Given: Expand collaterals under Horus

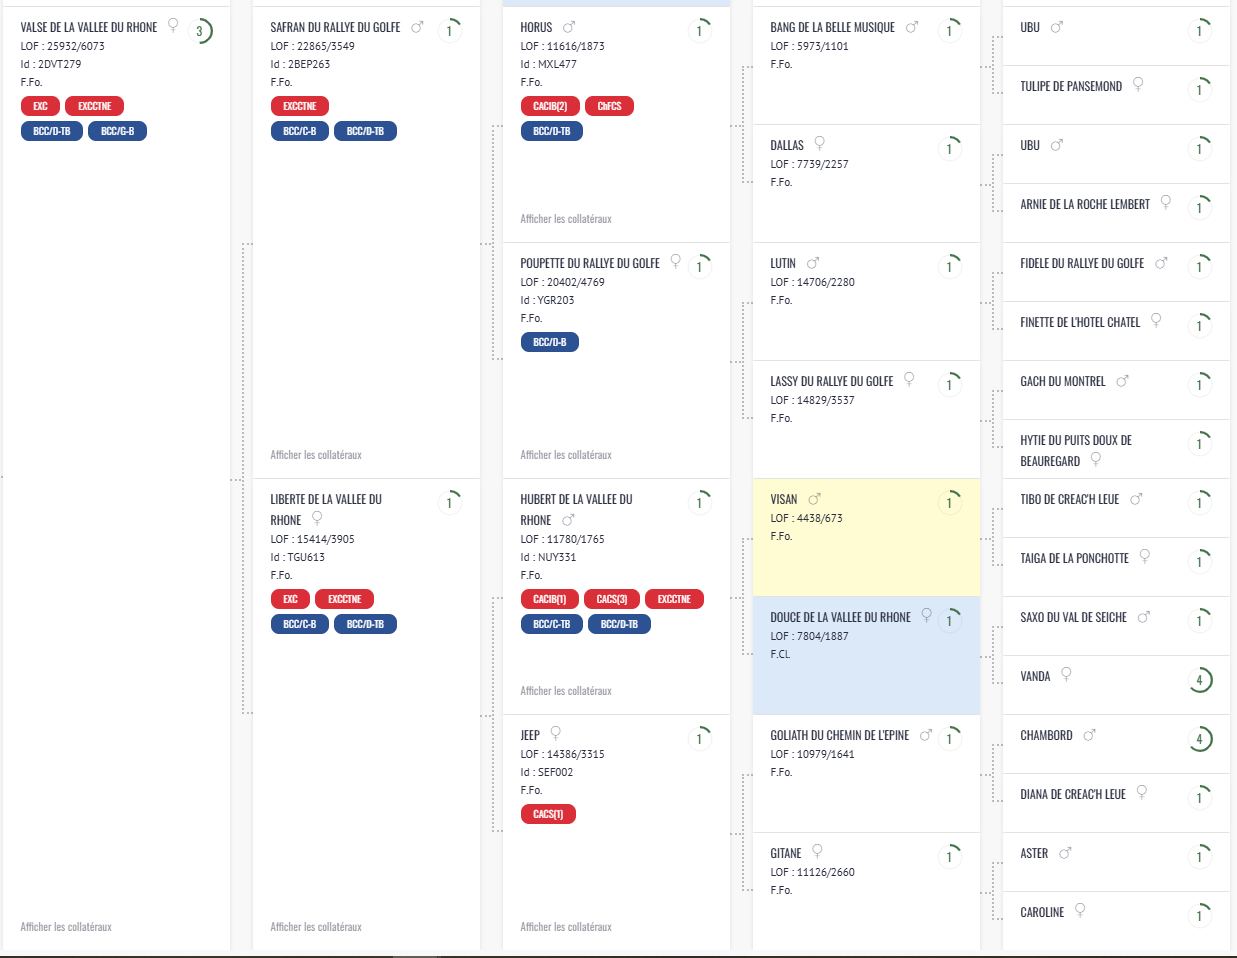Looking at the screenshot, I should 566,219.
